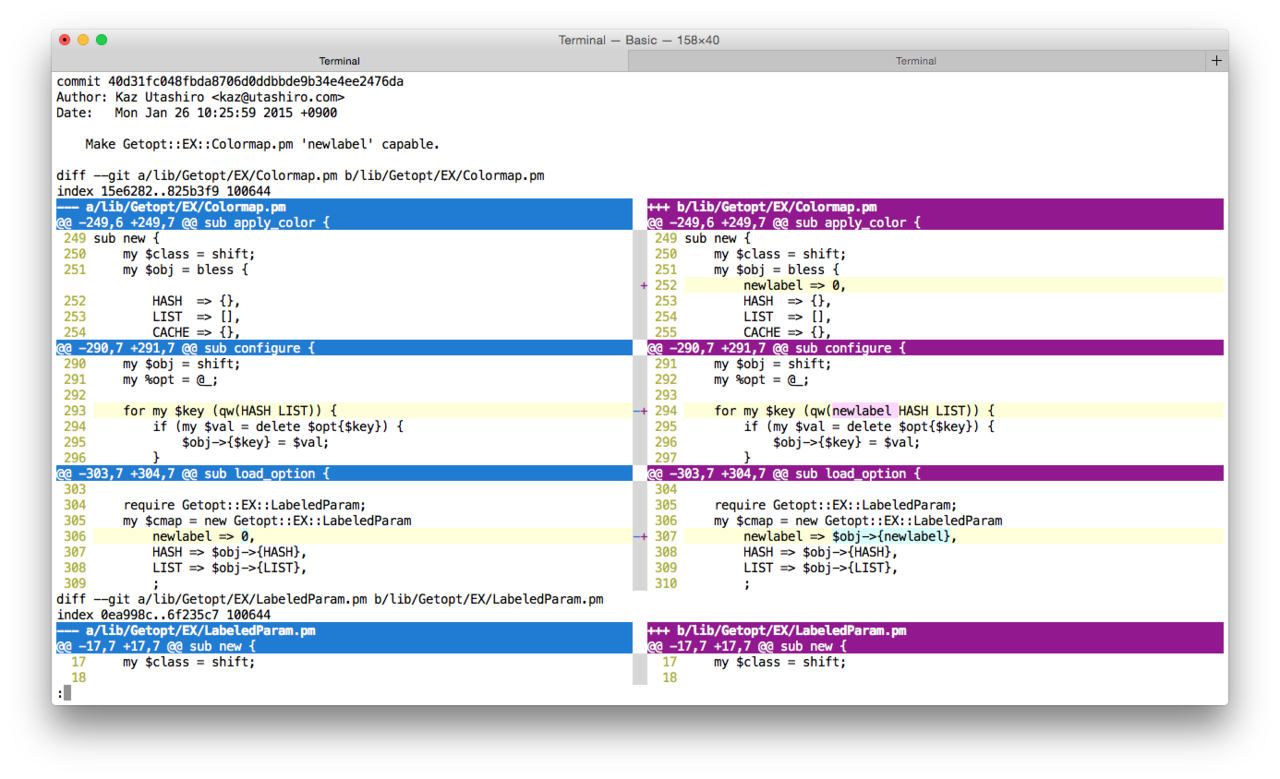Click right line 296 '$obj->{$key} = $val;'
Viewport: 1280px width, 779px height.
coord(846,442)
